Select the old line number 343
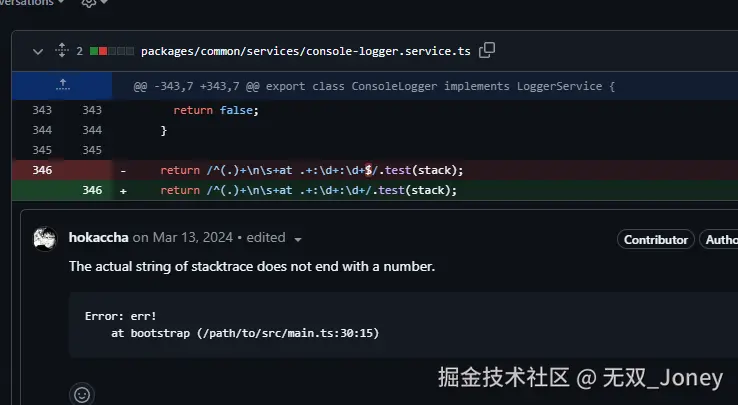Screen dimensions: 738x405 42,110
